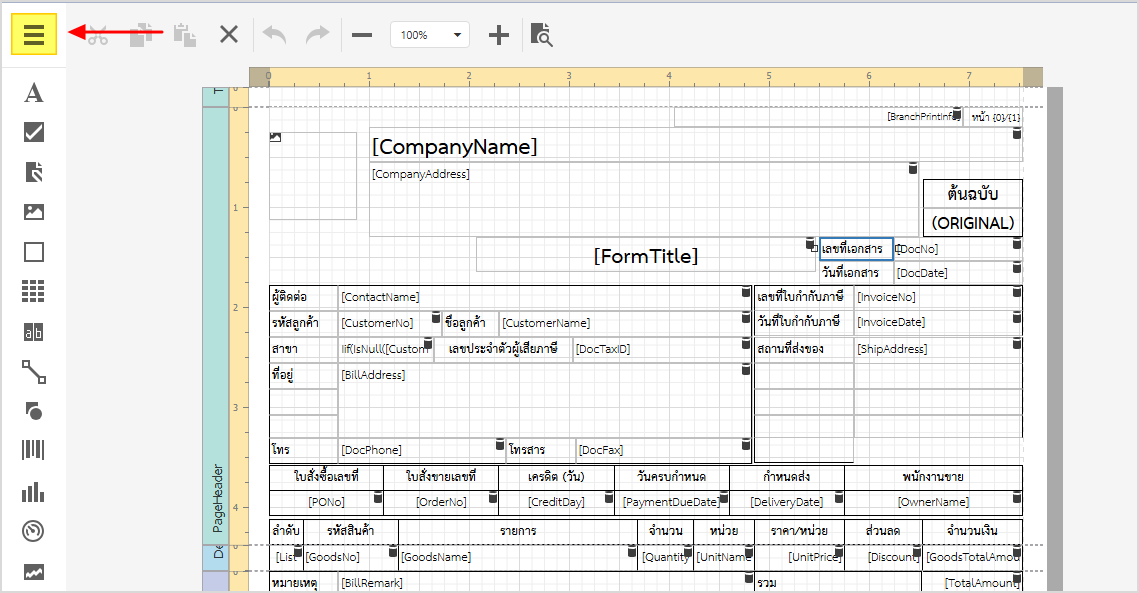Choose the Barcode control tool

[x=34, y=450]
